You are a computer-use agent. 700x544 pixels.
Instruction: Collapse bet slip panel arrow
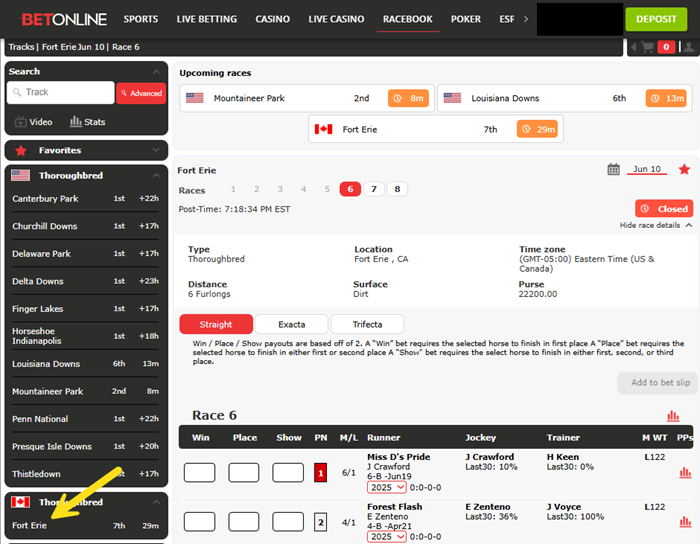pyautogui.click(x=633, y=47)
